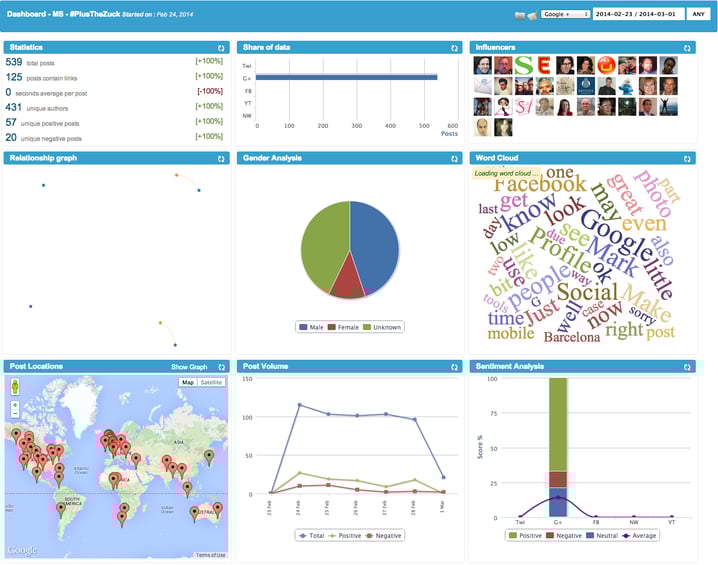Switch the map to Satellite view

pos(211,382)
